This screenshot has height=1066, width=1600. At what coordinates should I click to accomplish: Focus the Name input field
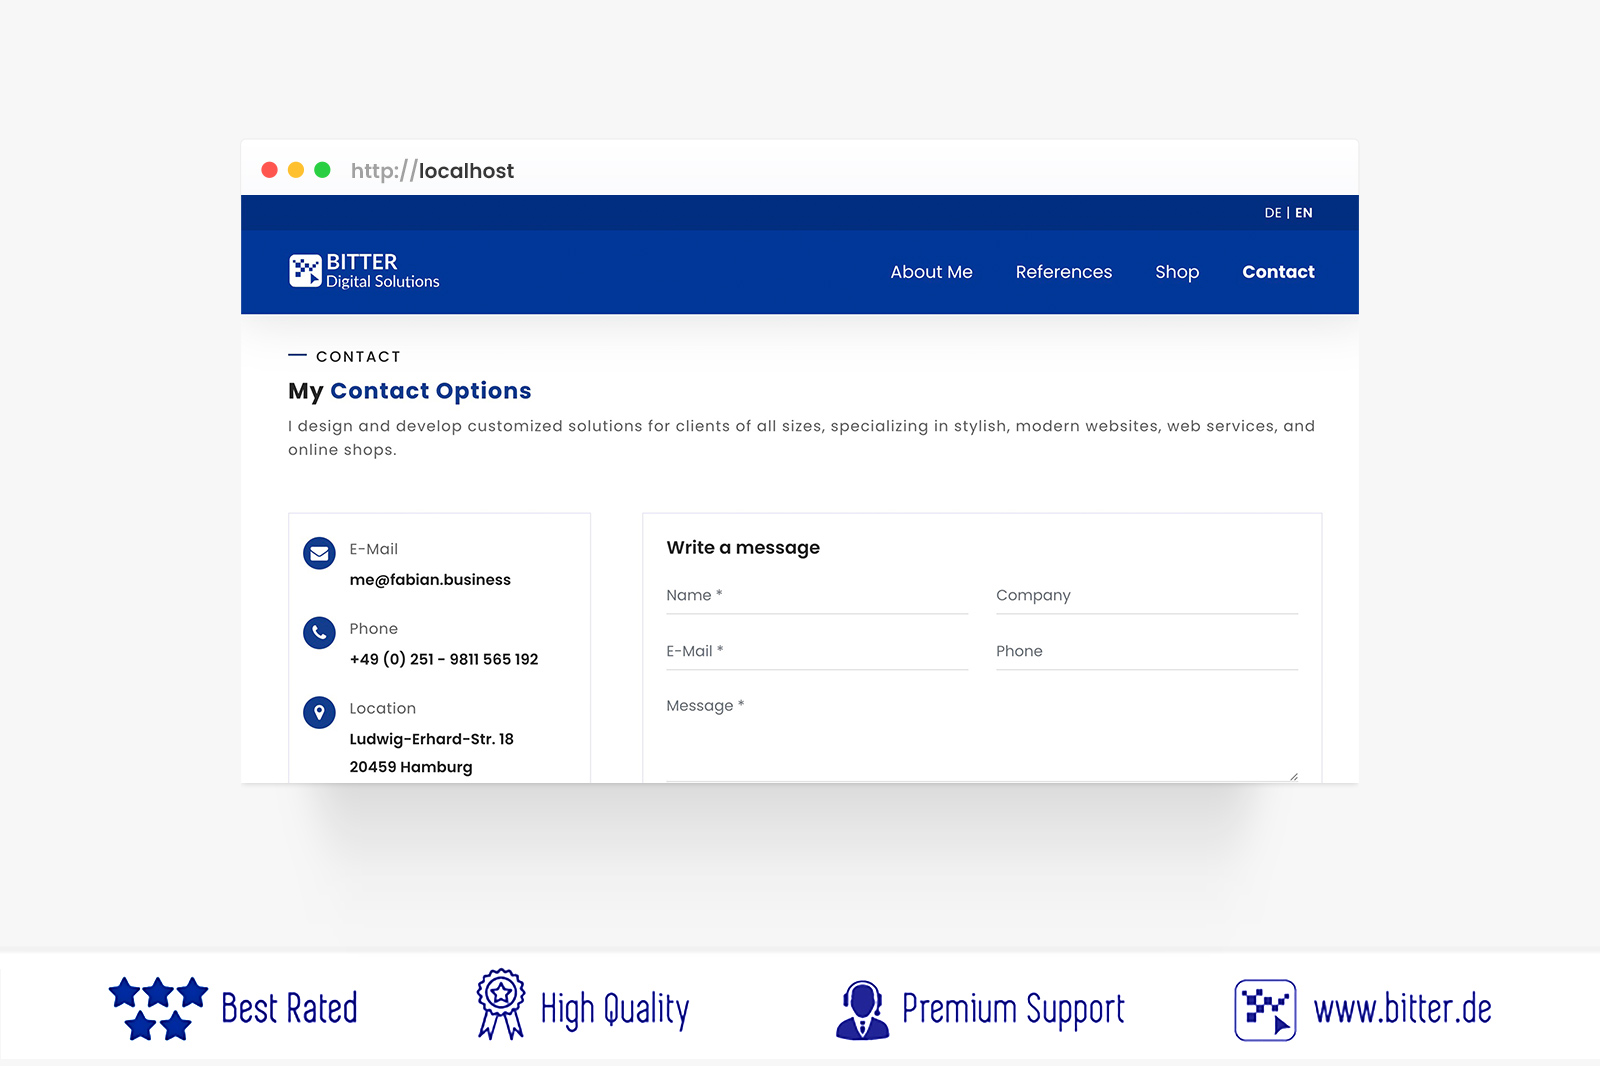pyautogui.click(x=817, y=596)
